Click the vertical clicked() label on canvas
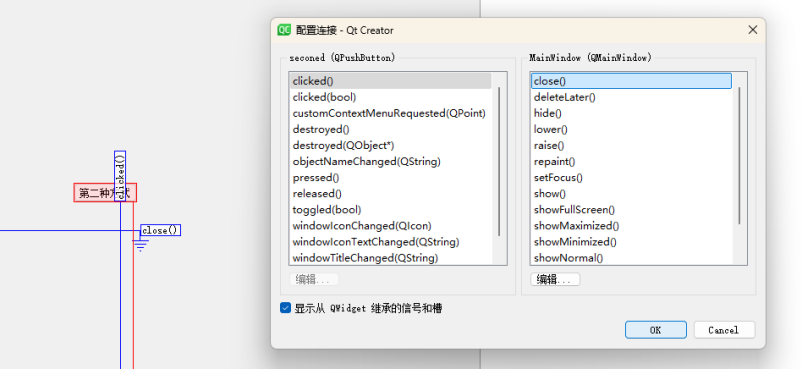Viewport: 802px width, 369px height. [120, 176]
